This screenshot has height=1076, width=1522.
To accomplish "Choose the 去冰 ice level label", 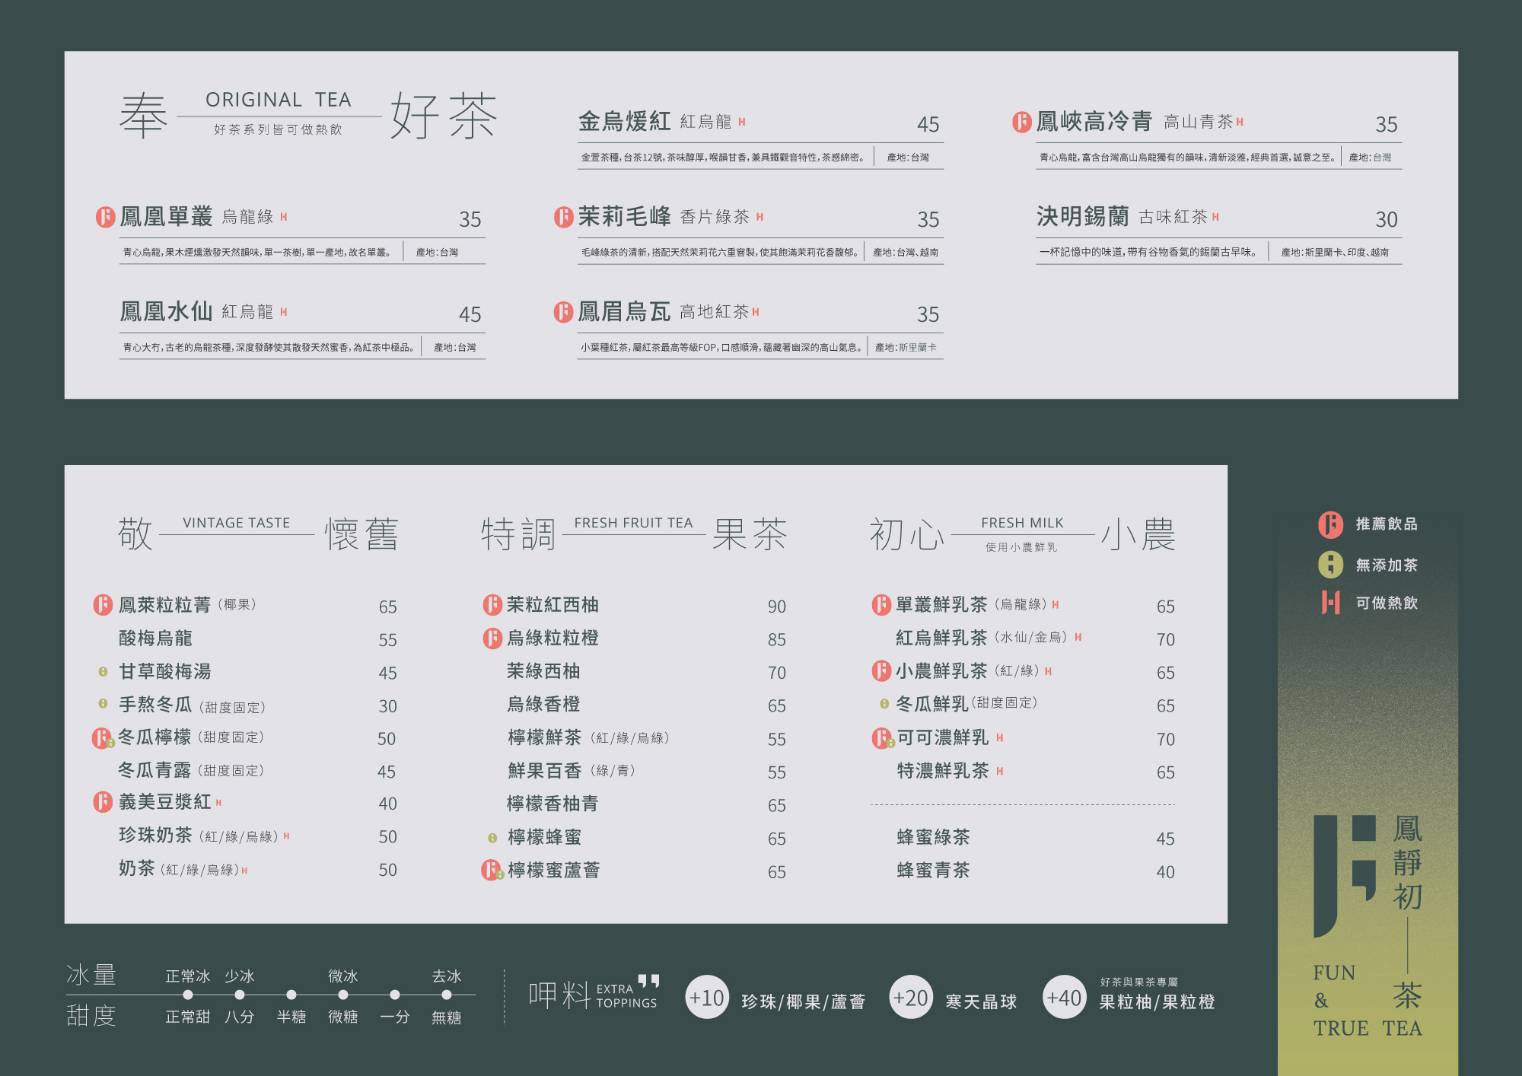I will click(446, 976).
